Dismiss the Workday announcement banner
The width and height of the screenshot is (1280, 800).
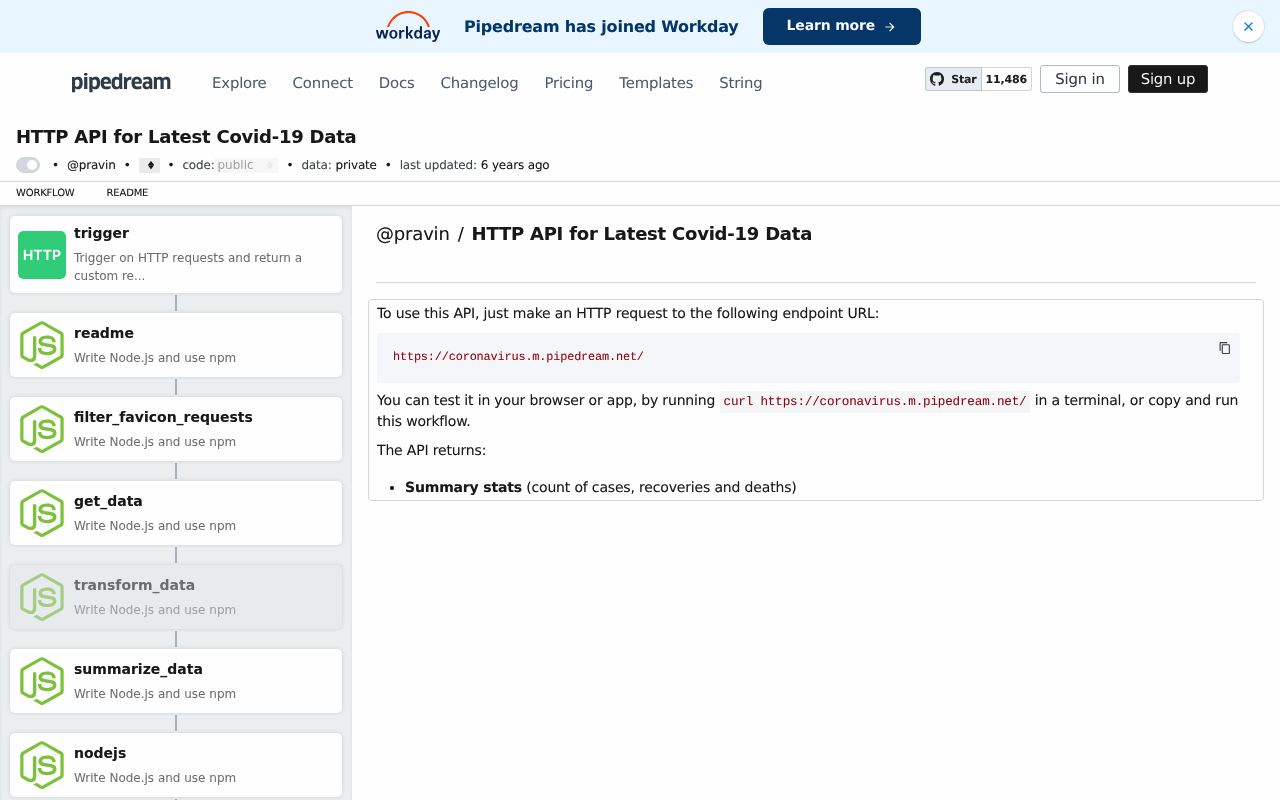1248,26
